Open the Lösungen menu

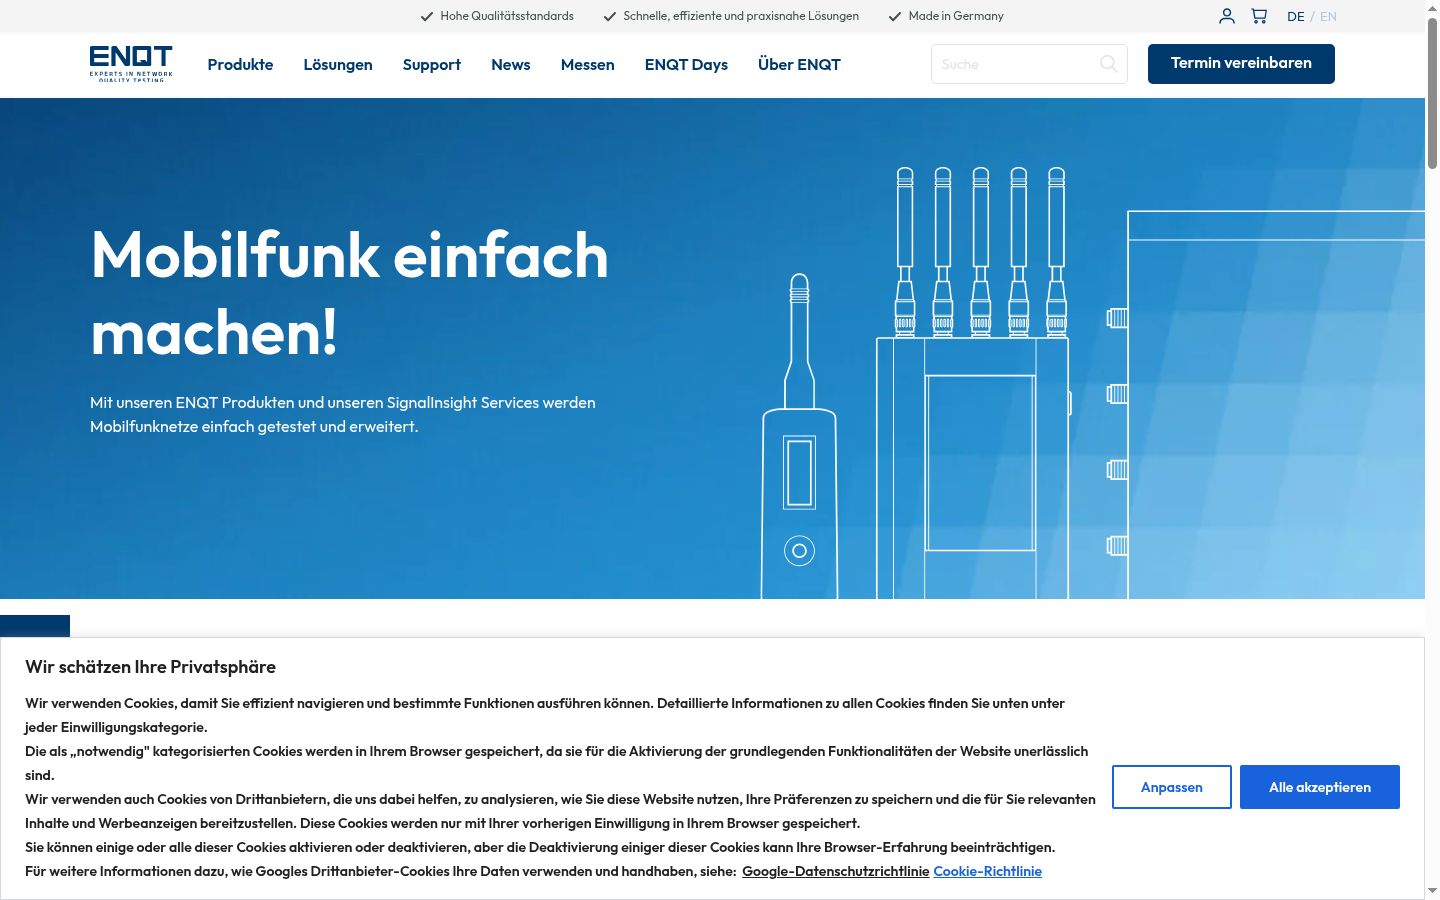click(x=338, y=65)
